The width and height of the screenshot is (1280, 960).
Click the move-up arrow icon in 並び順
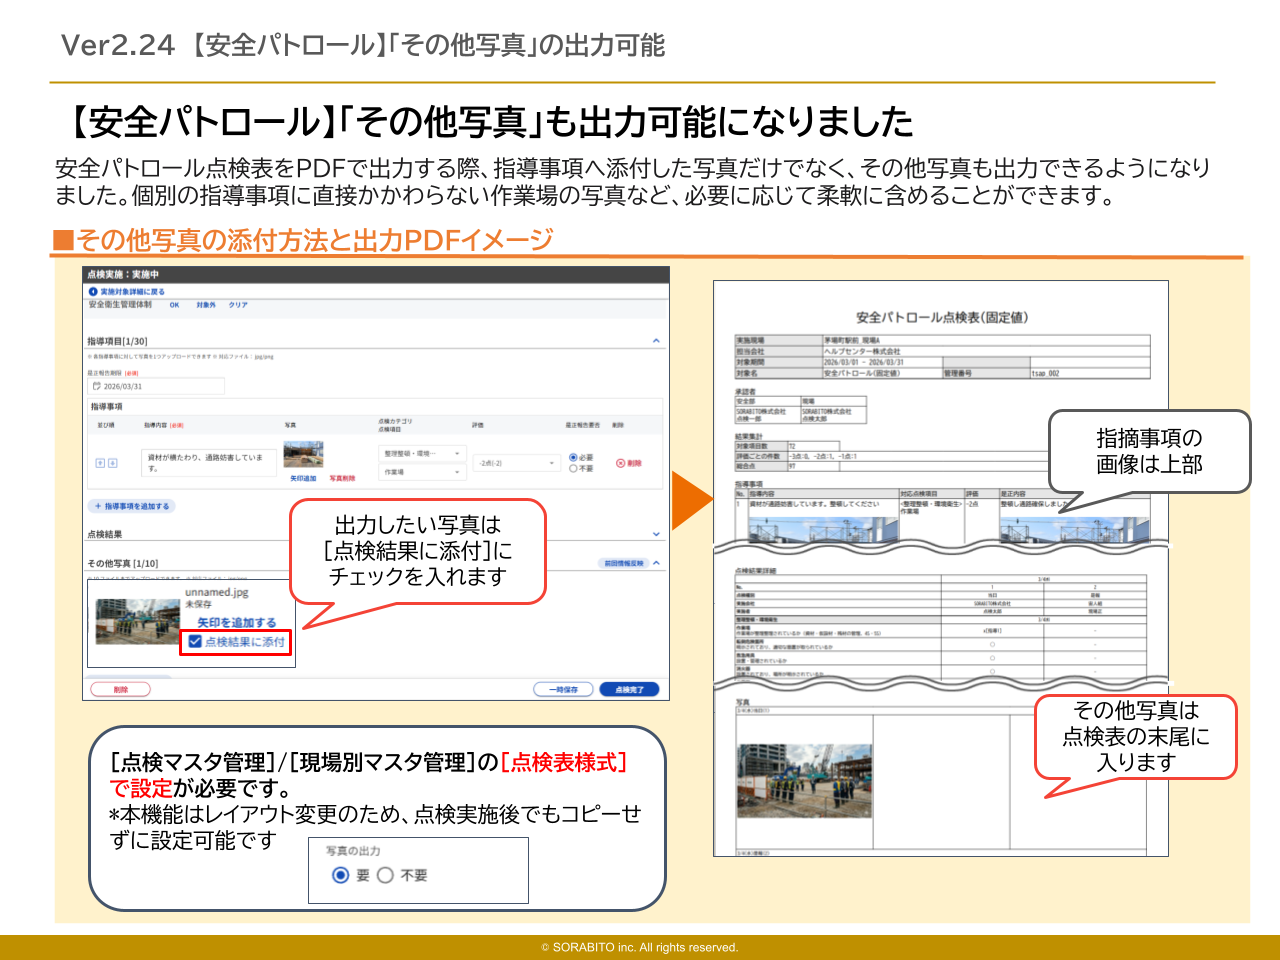(100, 463)
